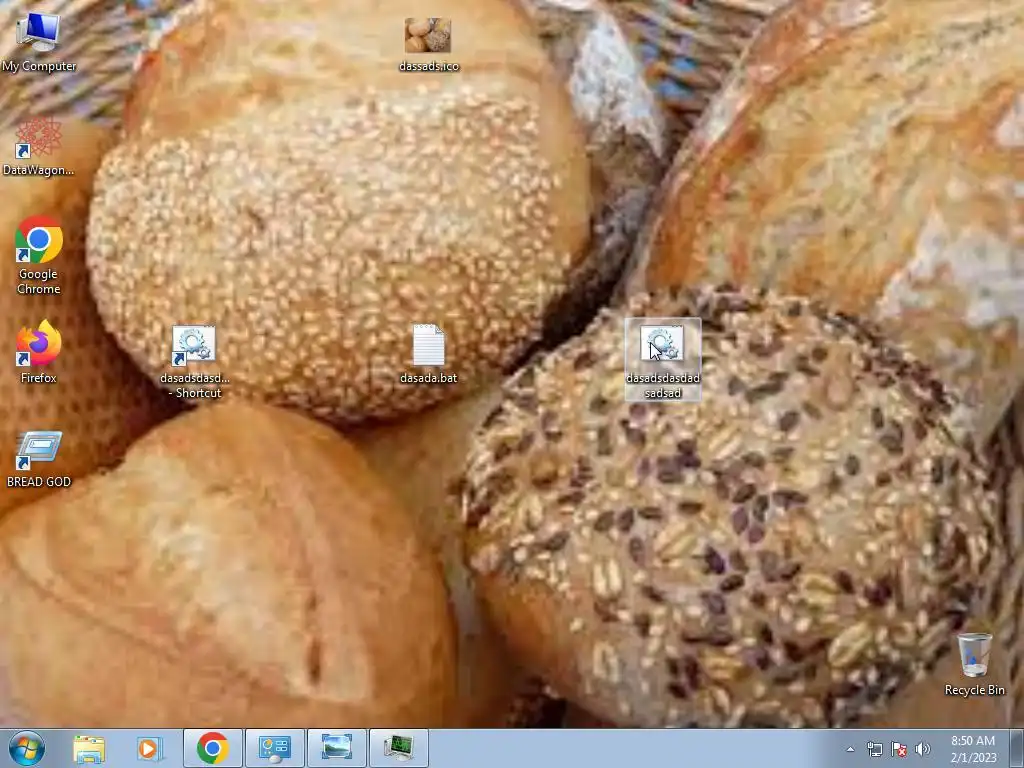Click the BREAD GOD label text

tap(39, 482)
